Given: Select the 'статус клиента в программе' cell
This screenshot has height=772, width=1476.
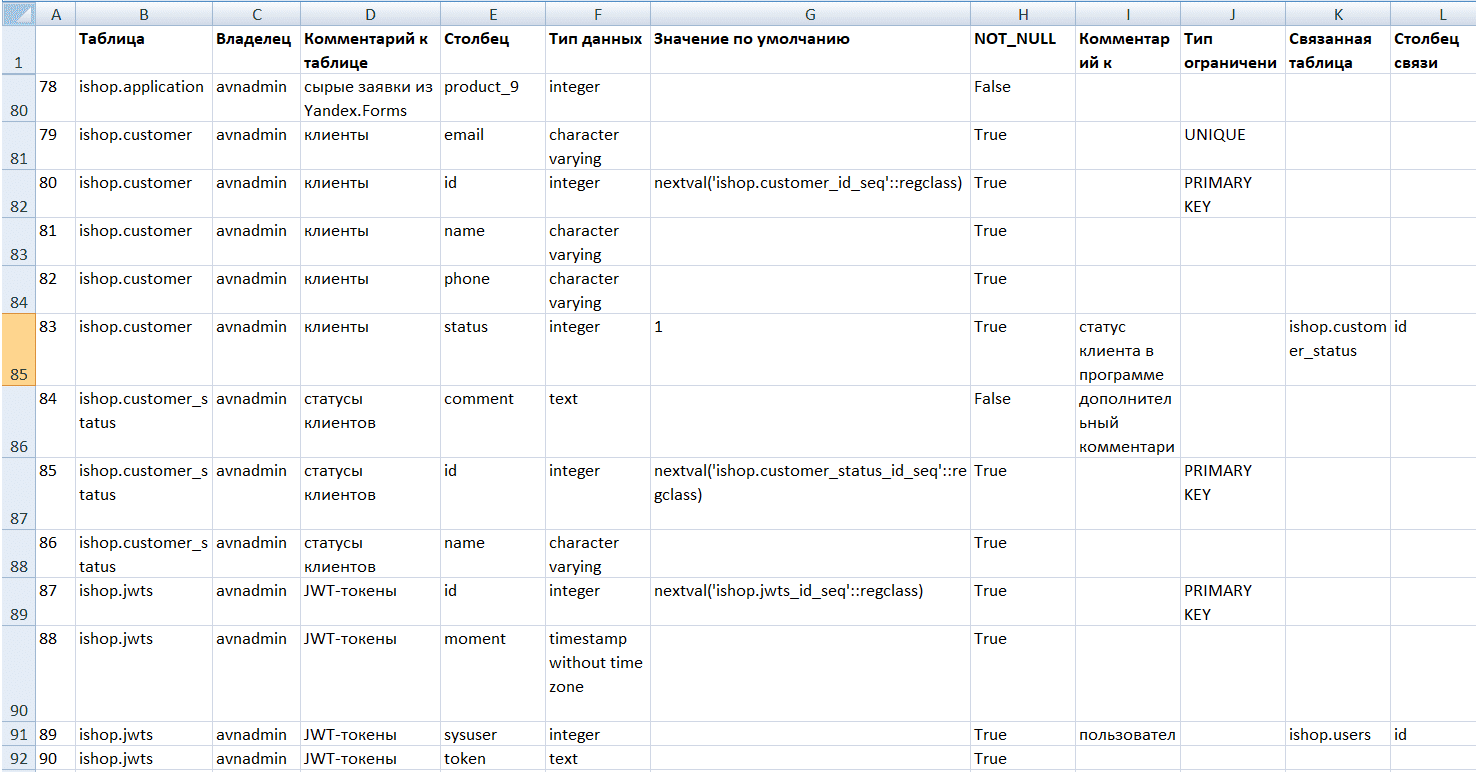Looking at the screenshot, I should point(1127,350).
